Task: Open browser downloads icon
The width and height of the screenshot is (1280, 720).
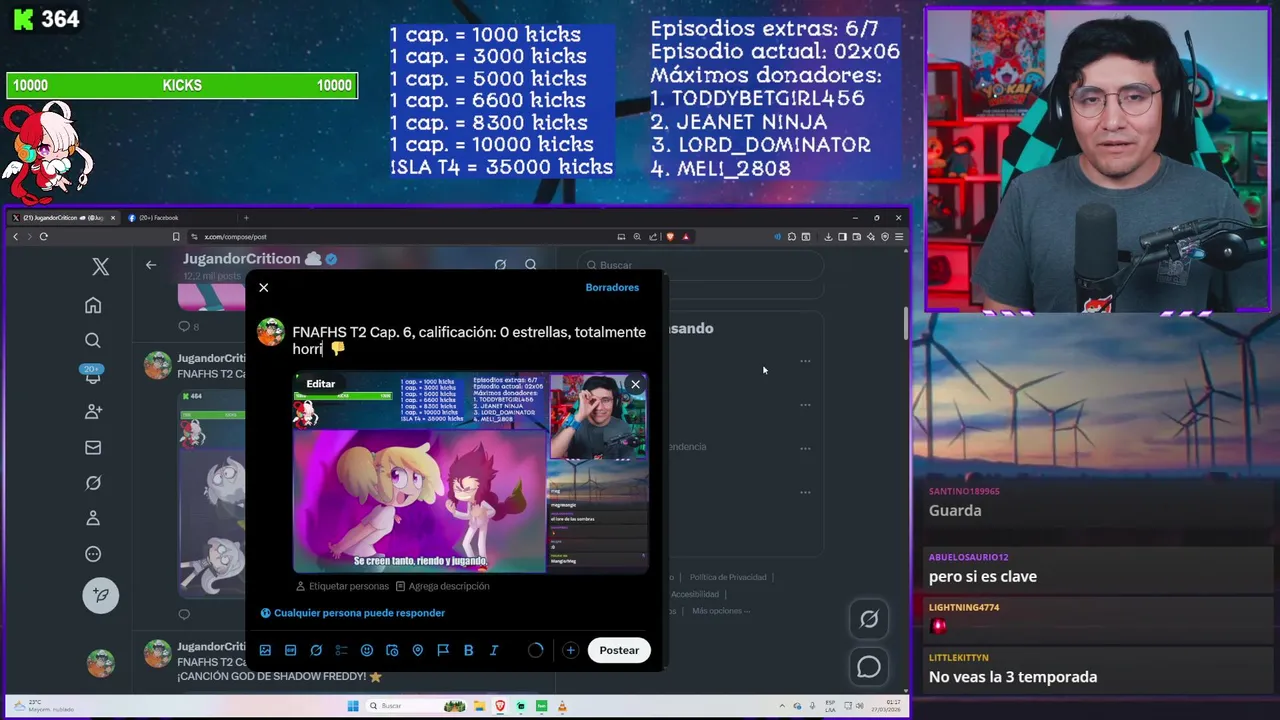Action: coord(828,237)
